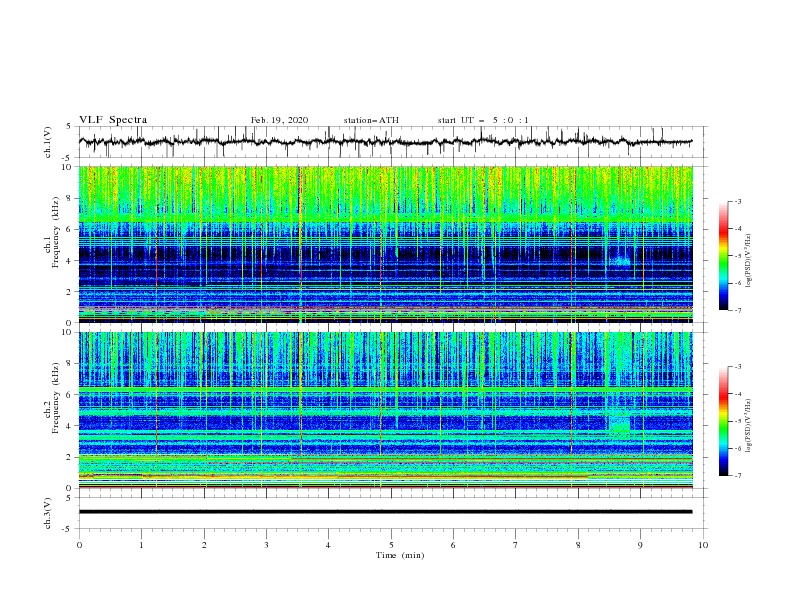Click time axis tick label '1'
This screenshot has width=792, height=612.
[x=141, y=545]
